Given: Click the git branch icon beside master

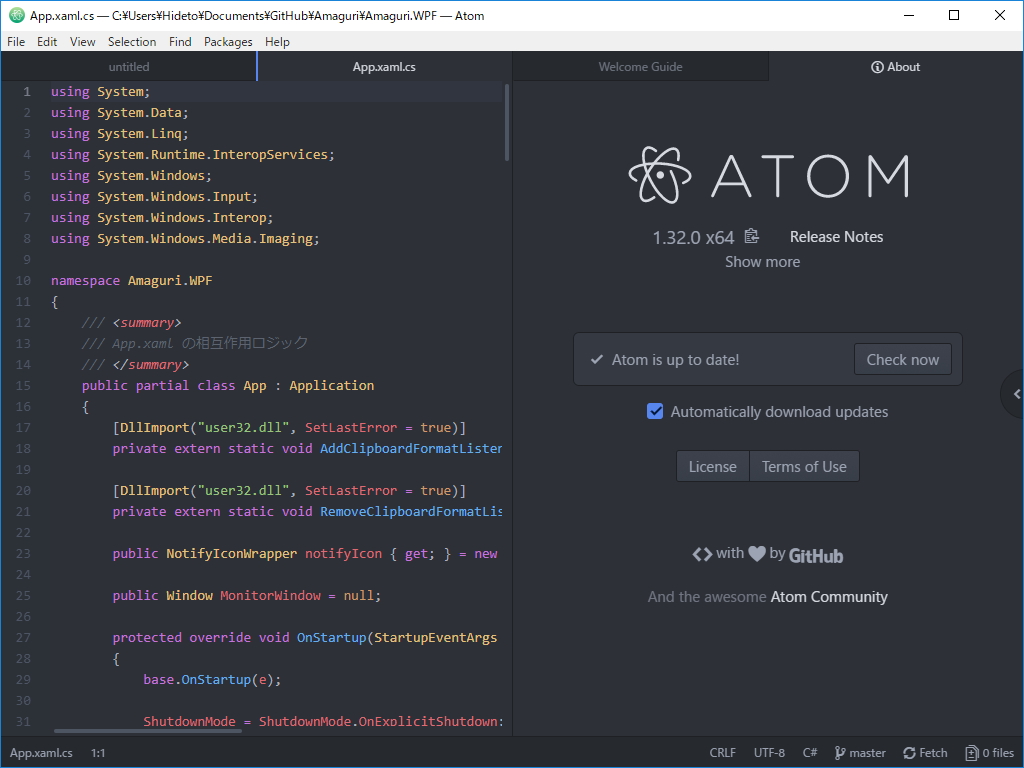Looking at the screenshot, I should [x=840, y=752].
